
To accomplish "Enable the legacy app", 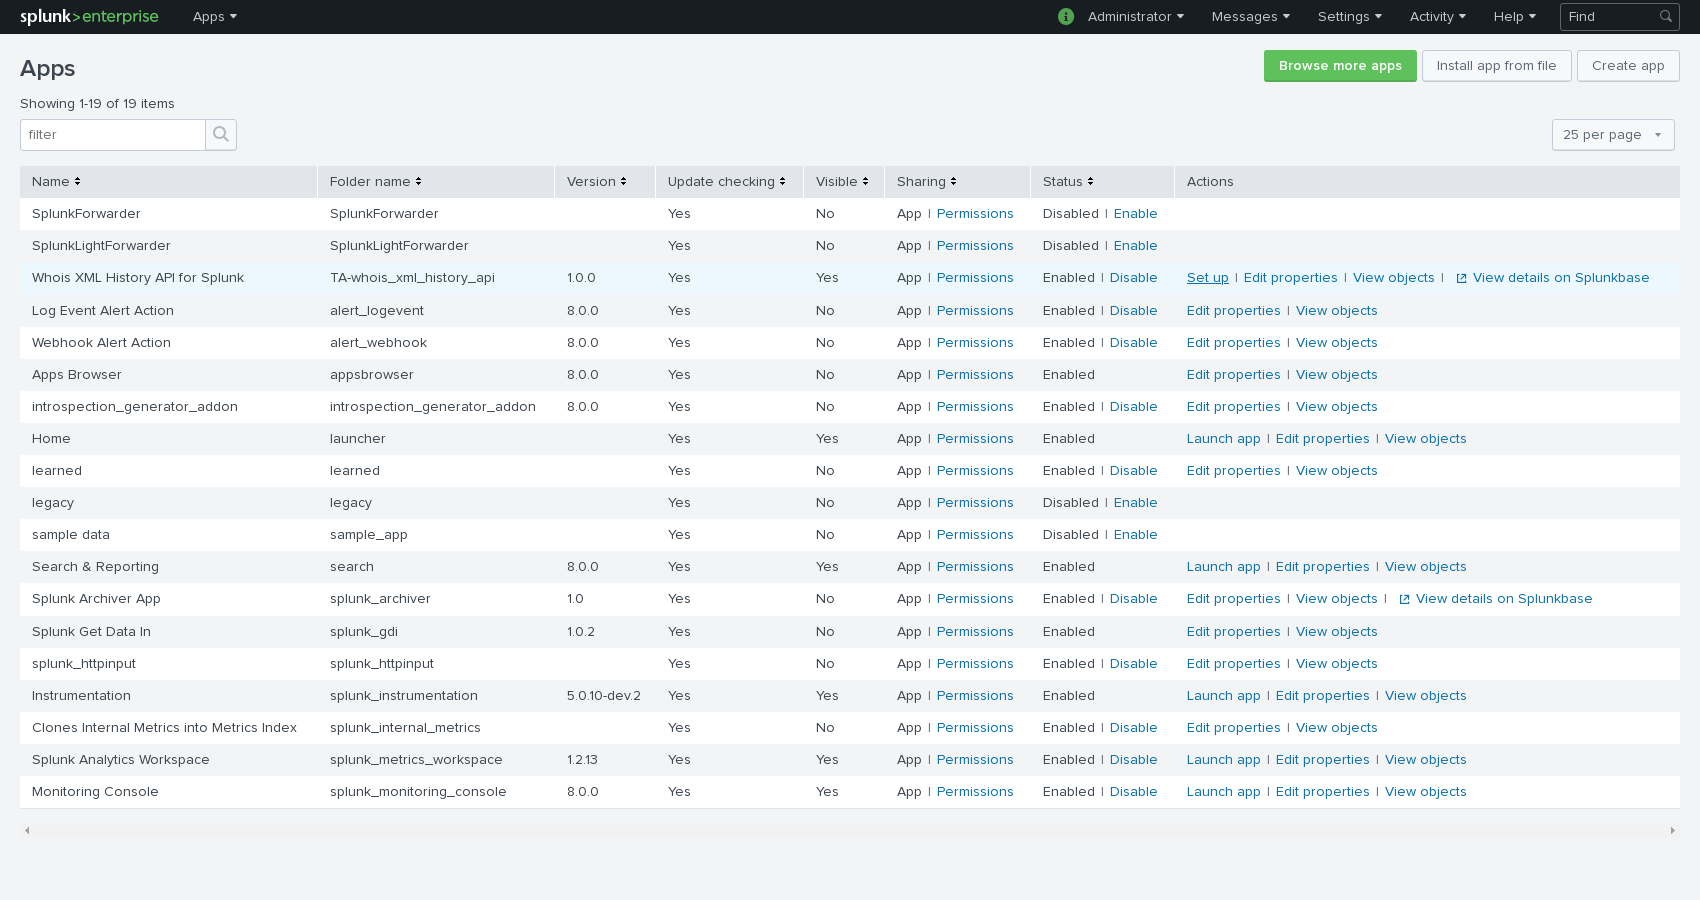I will coord(1135,503).
